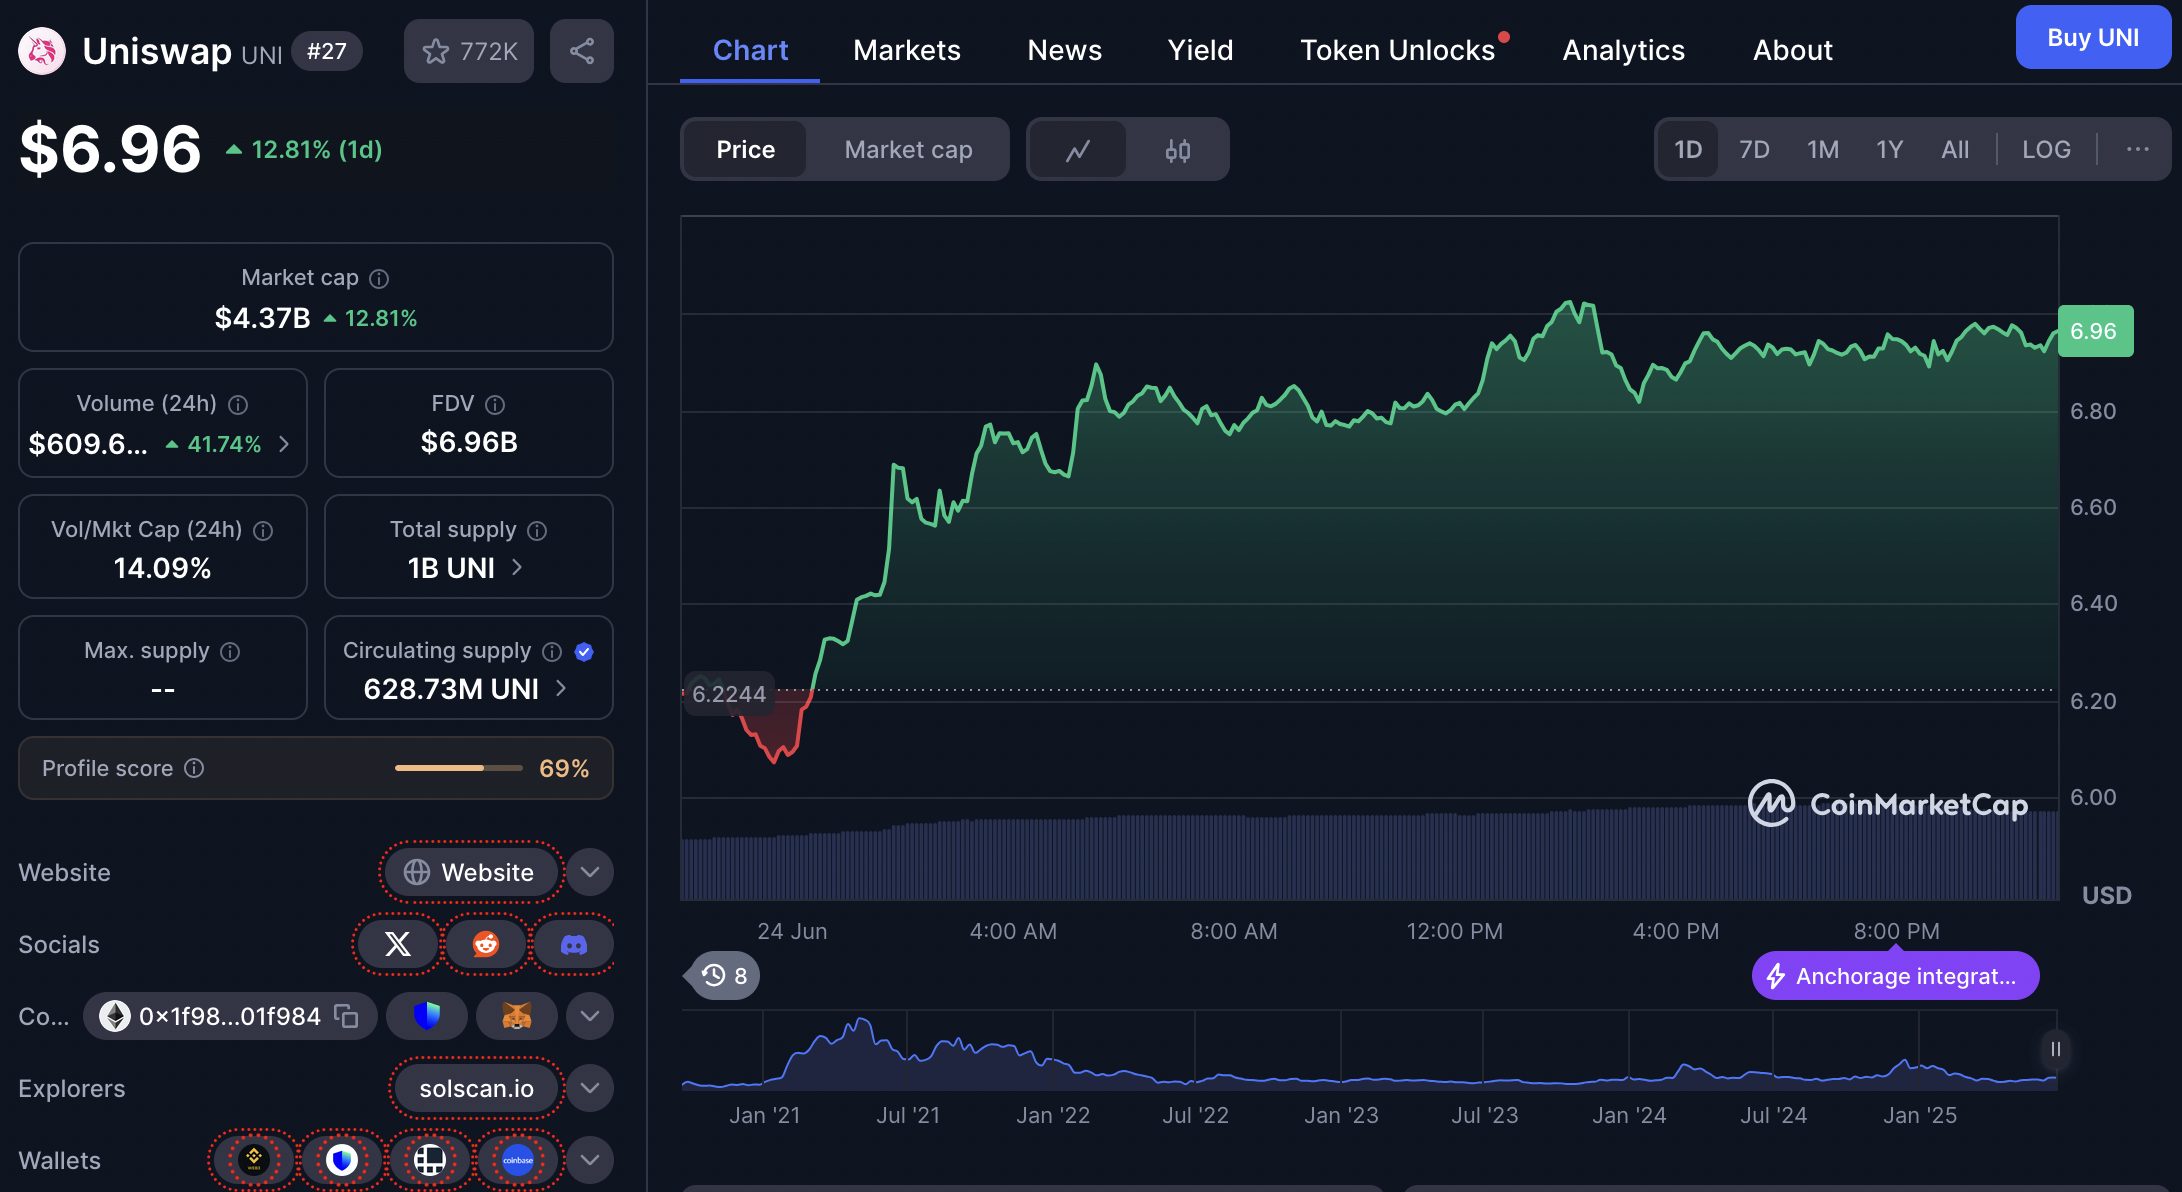Open Uniswap's X (Twitter) social link
Viewport: 2182px width, 1192px height.
397,944
